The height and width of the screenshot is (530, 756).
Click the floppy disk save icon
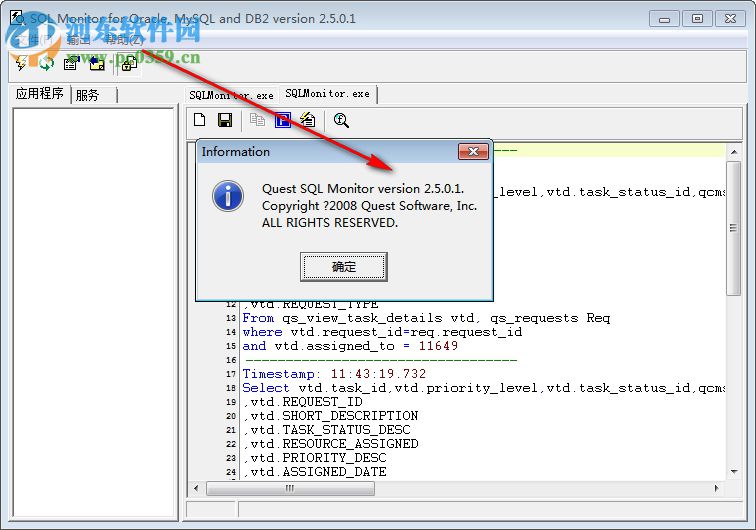click(225, 120)
